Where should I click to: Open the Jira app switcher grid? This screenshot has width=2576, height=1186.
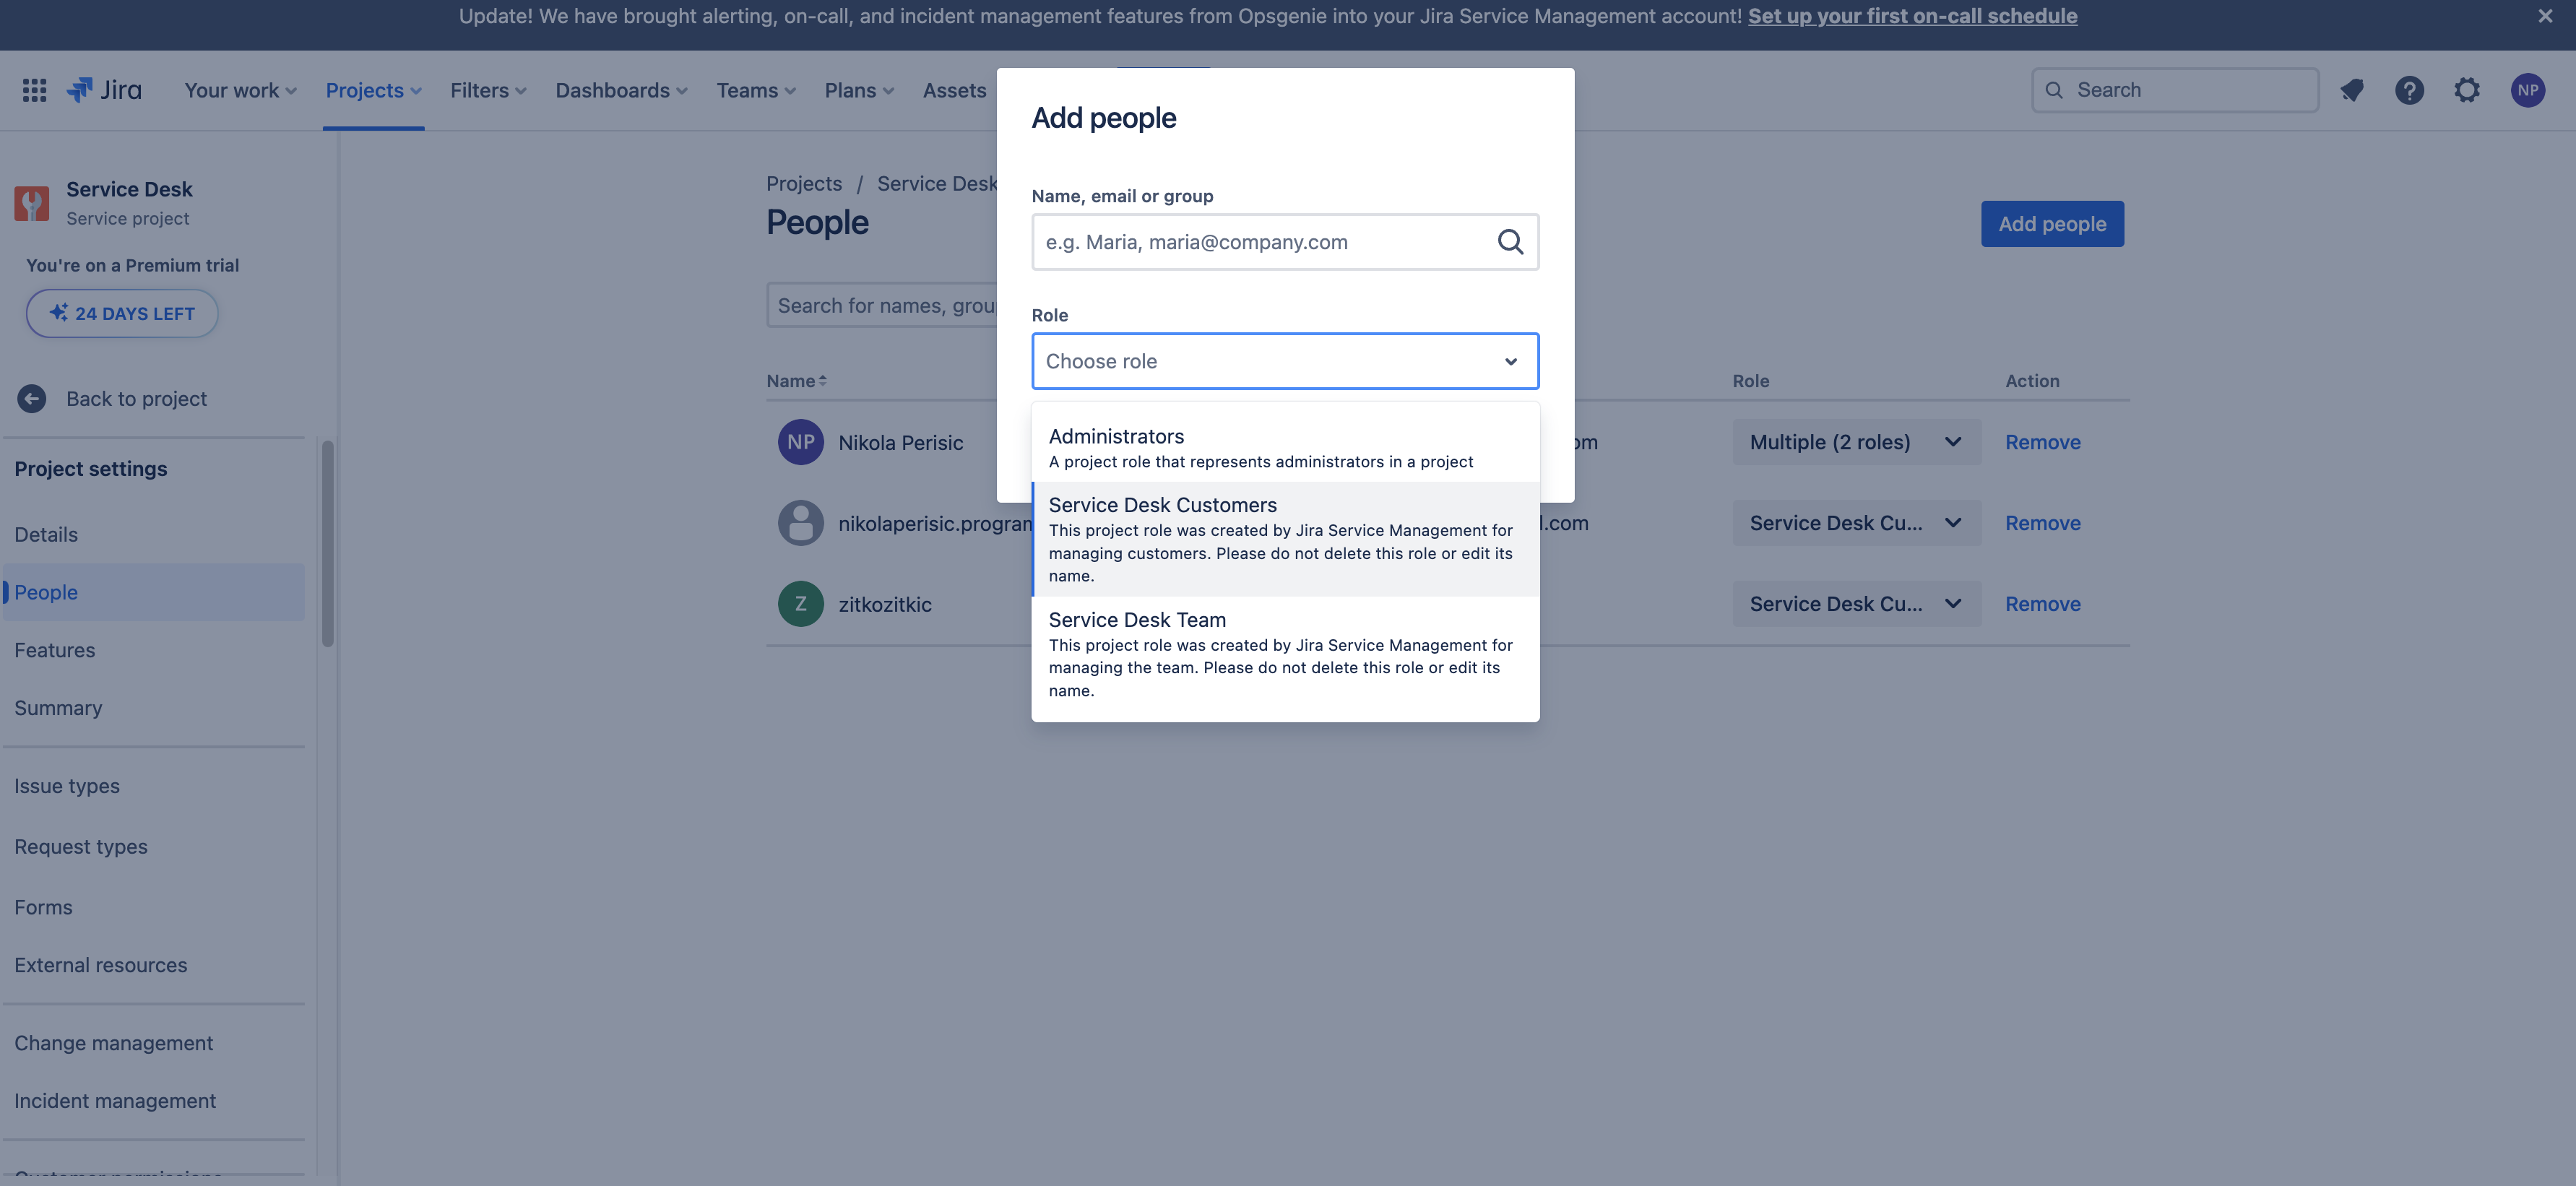33,90
